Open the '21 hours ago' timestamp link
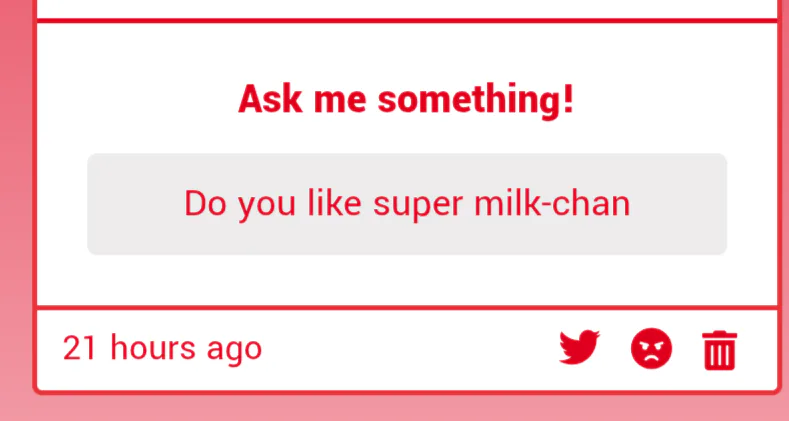789x421 pixels. (162, 348)
